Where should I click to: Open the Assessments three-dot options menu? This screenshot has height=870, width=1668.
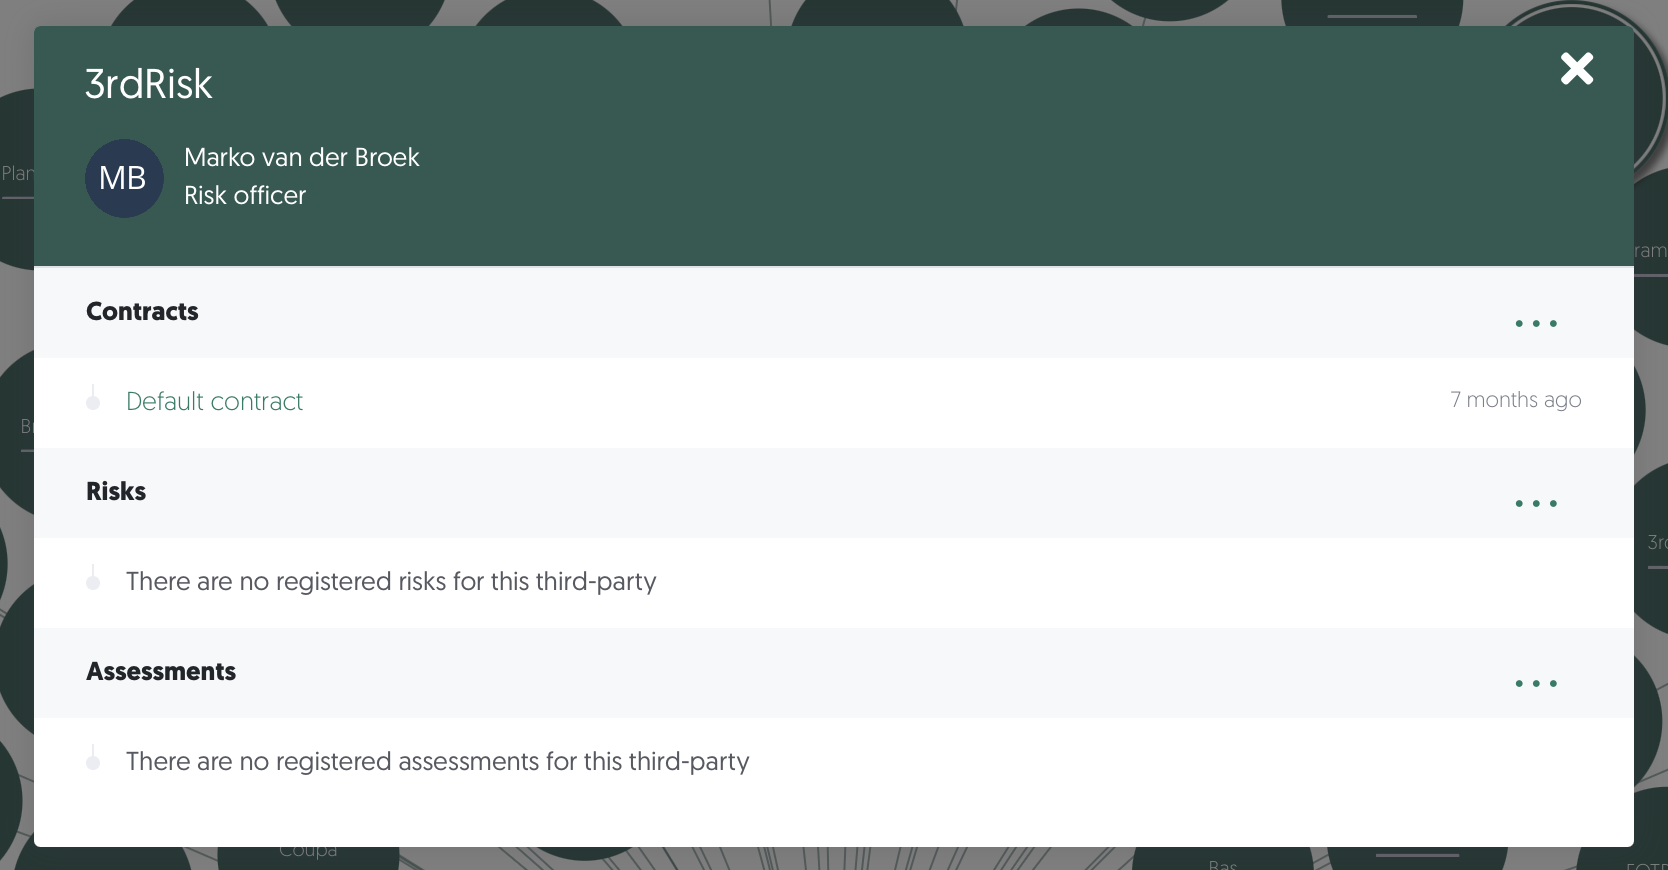pos(1536,683)
